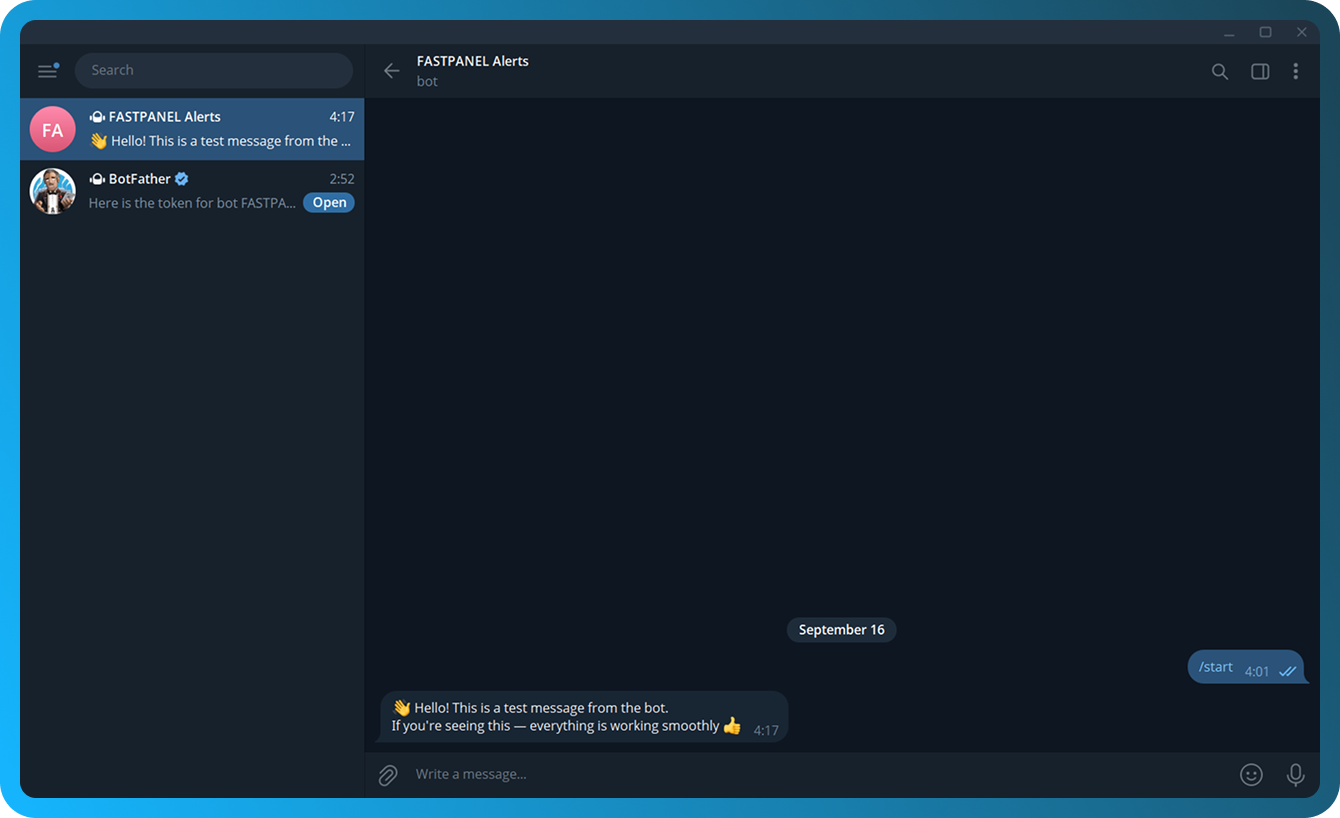Click the FA avatar circle
The height and width of the screenshot is (818, 1340).
pyautogui.click(x=53, y=130)
